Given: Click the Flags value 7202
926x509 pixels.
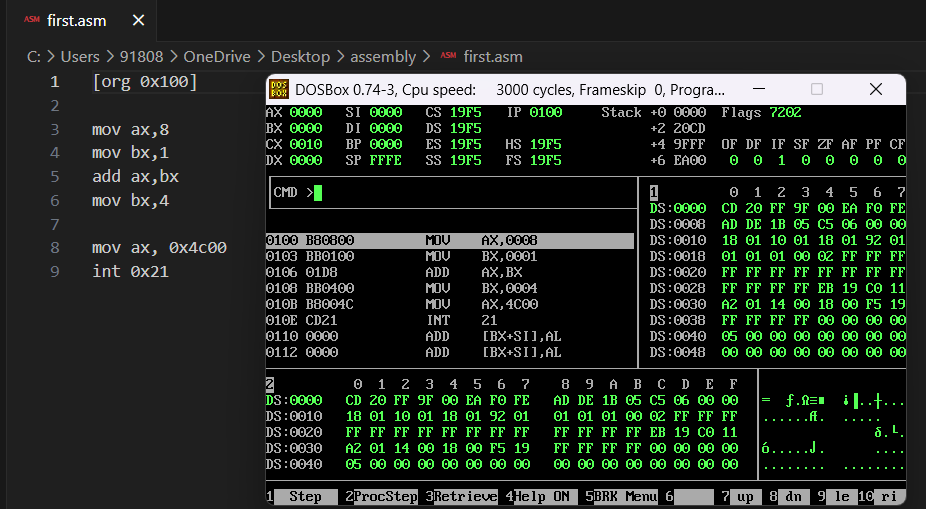Looking at the screenshot, I should coord(785,112).
